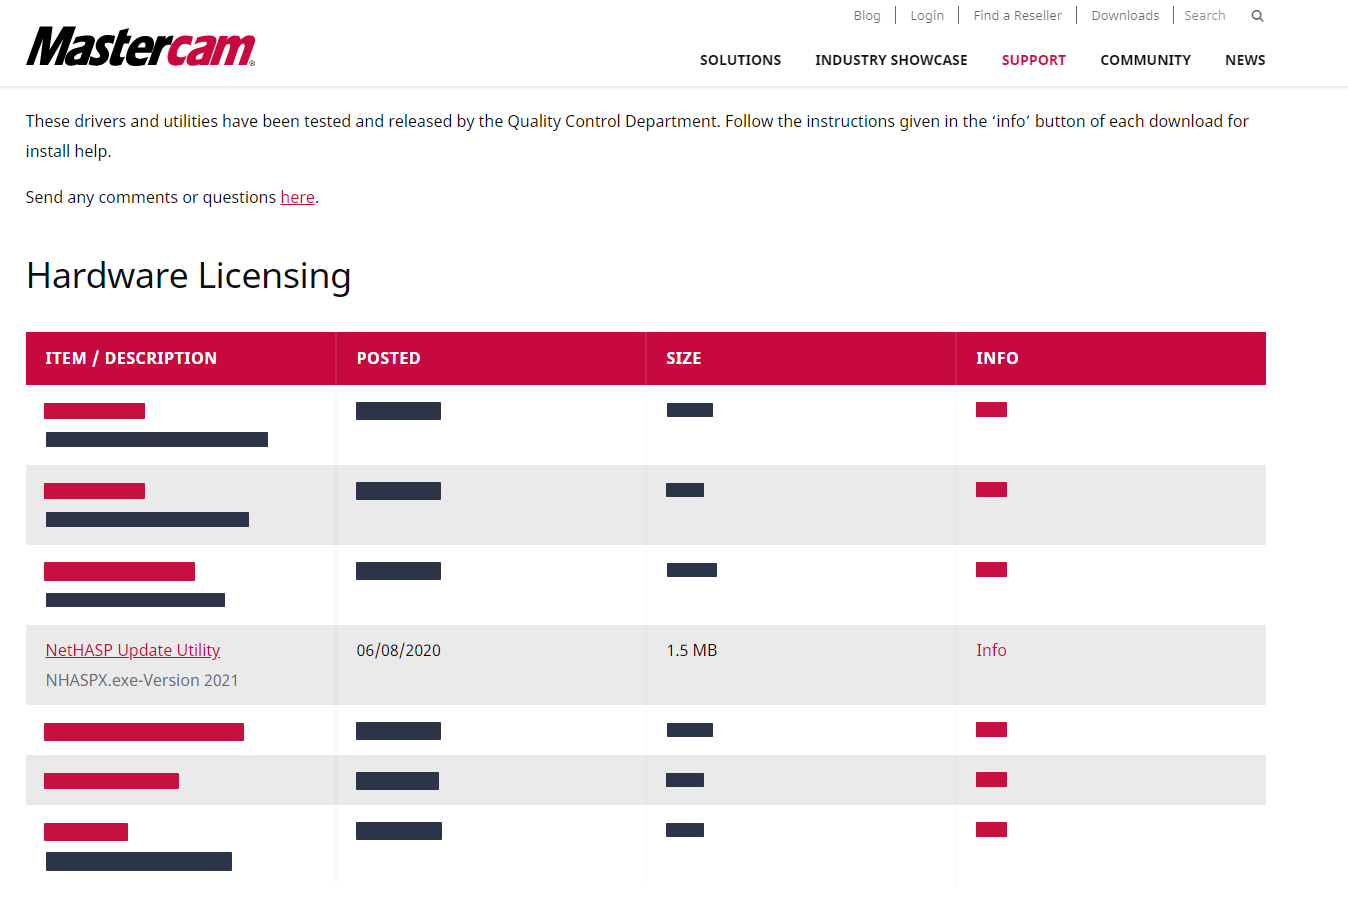Open the Login link
Viewport: 1348px width, 921px height.
click(927, 16)
